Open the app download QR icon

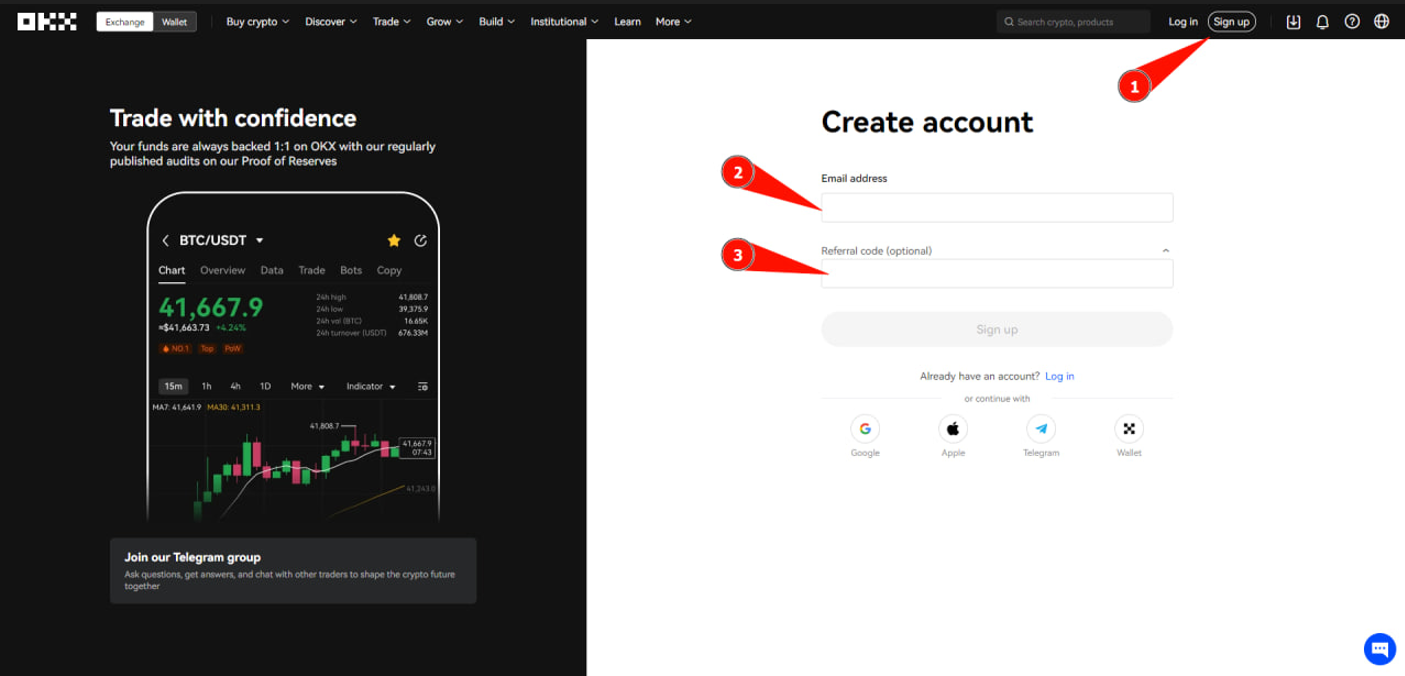(1293, 21)
